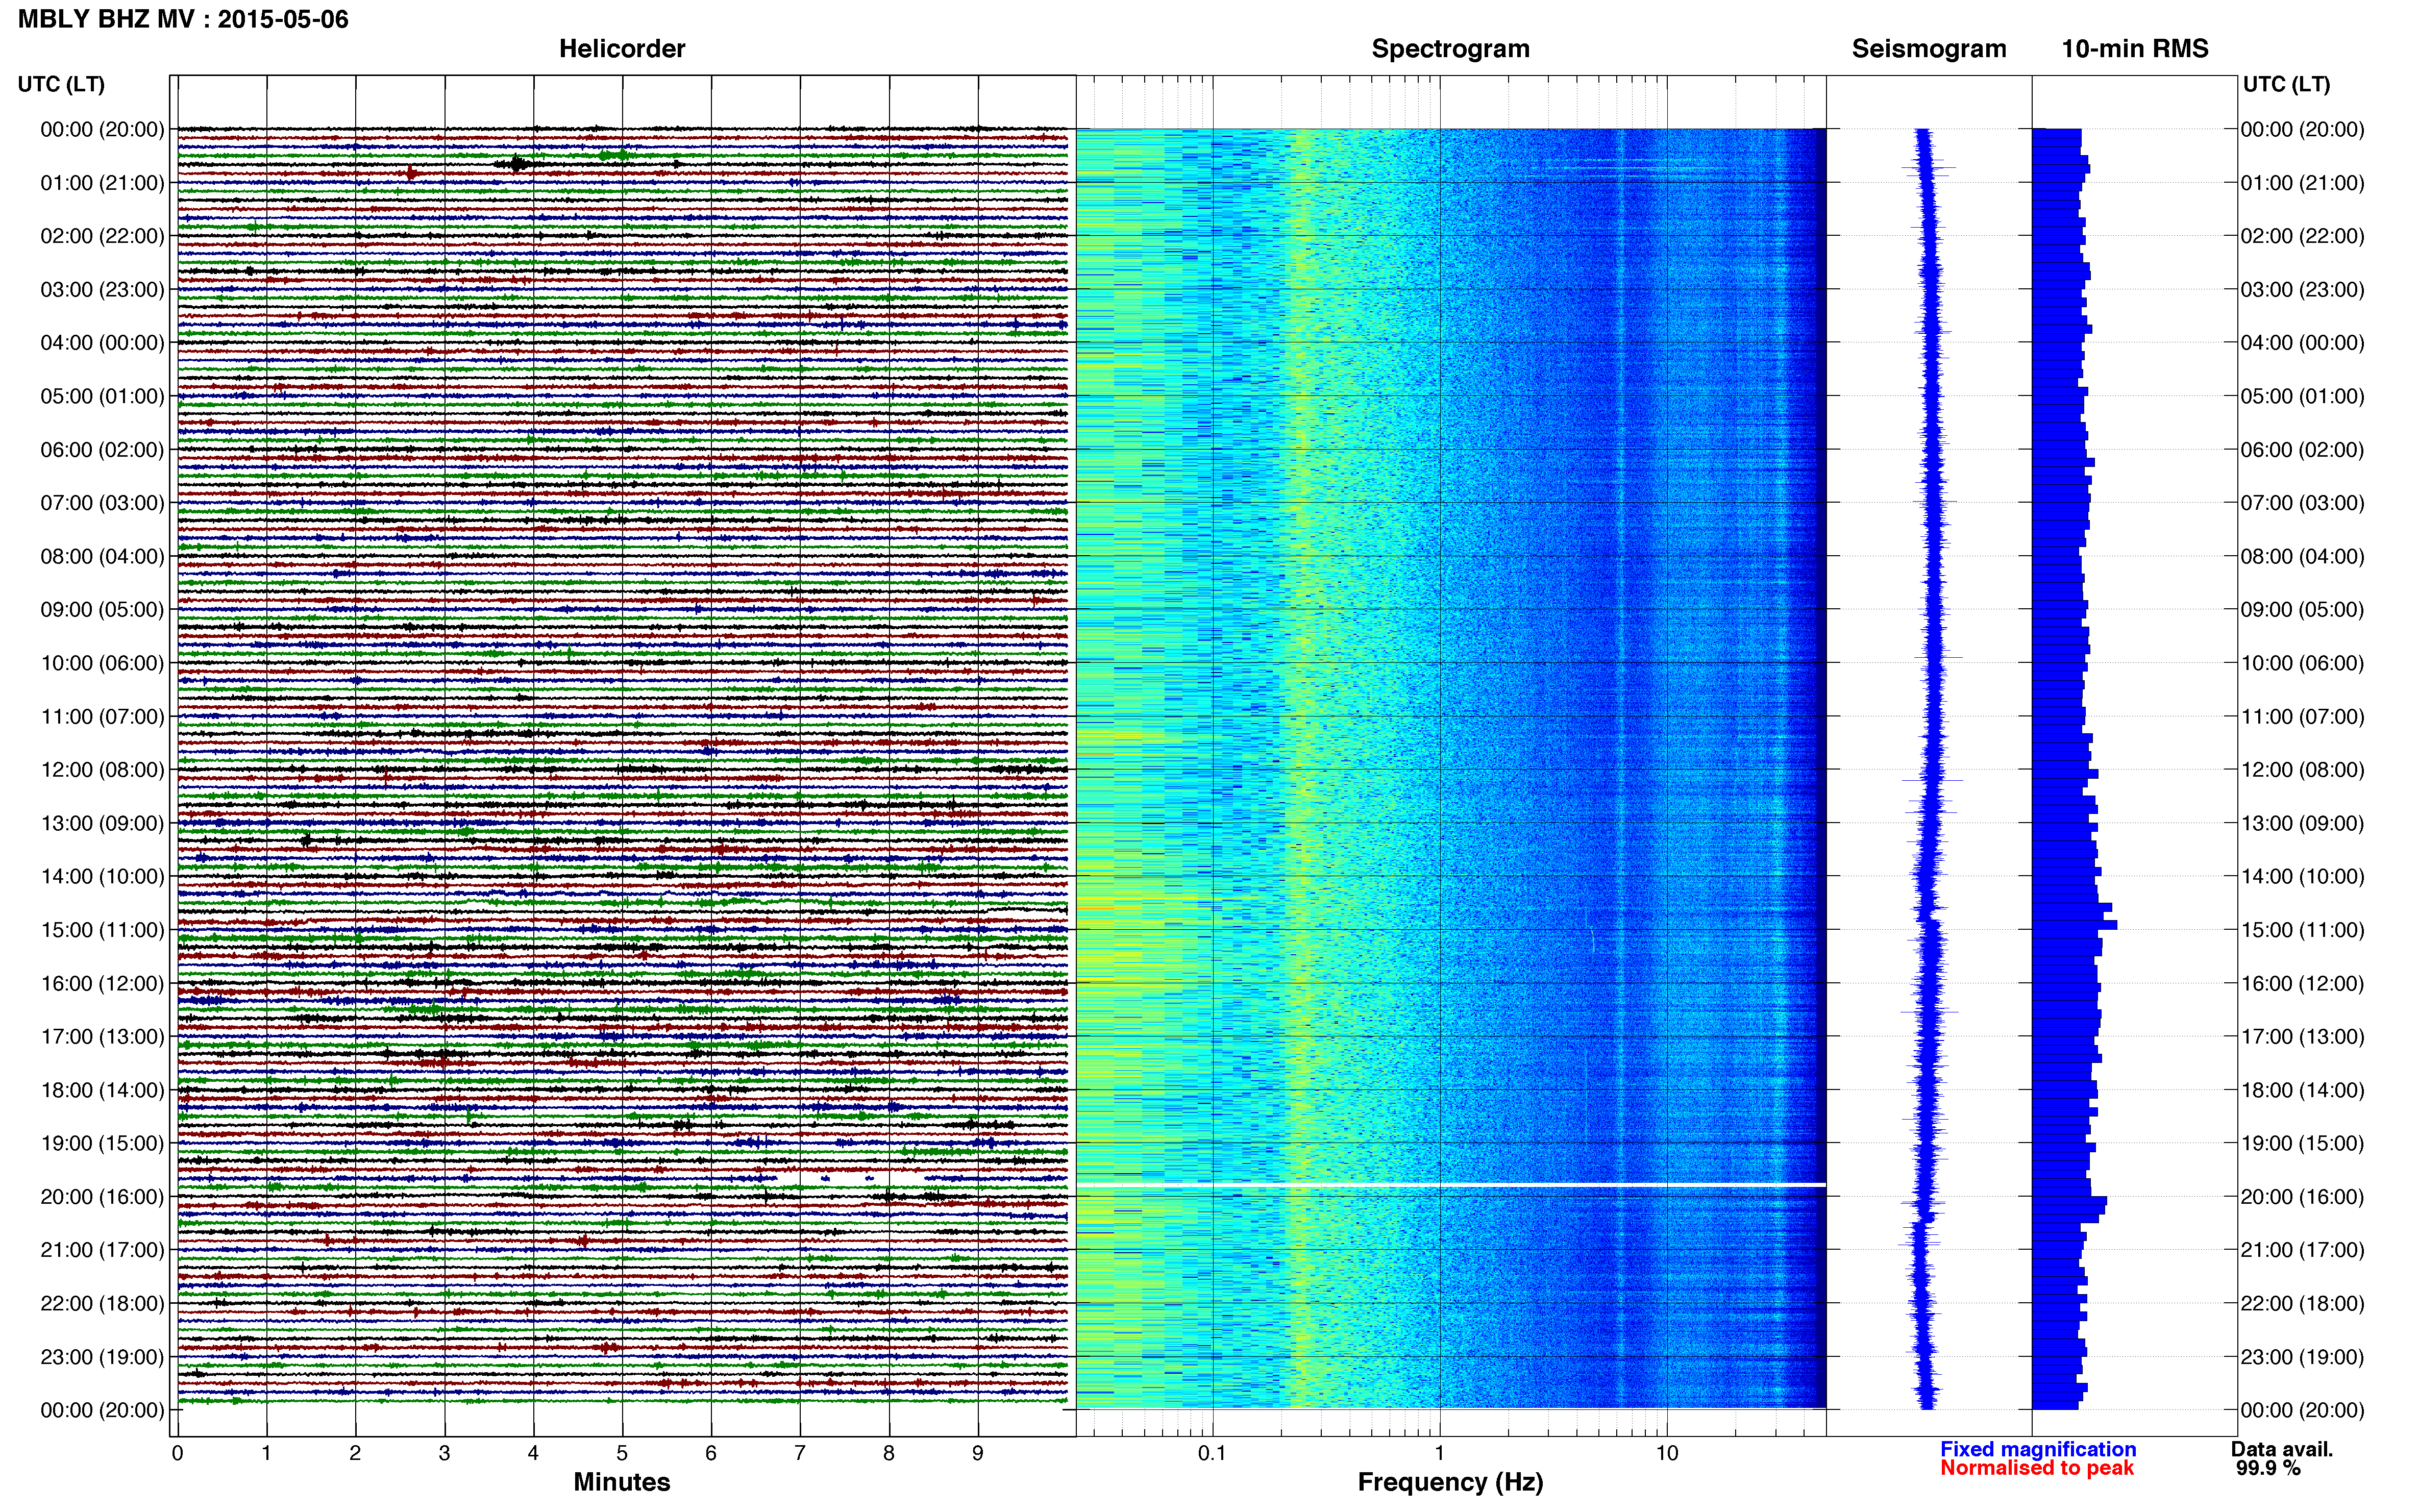Click the '99.9 %' data availability value

(x=2269, y=1468)
